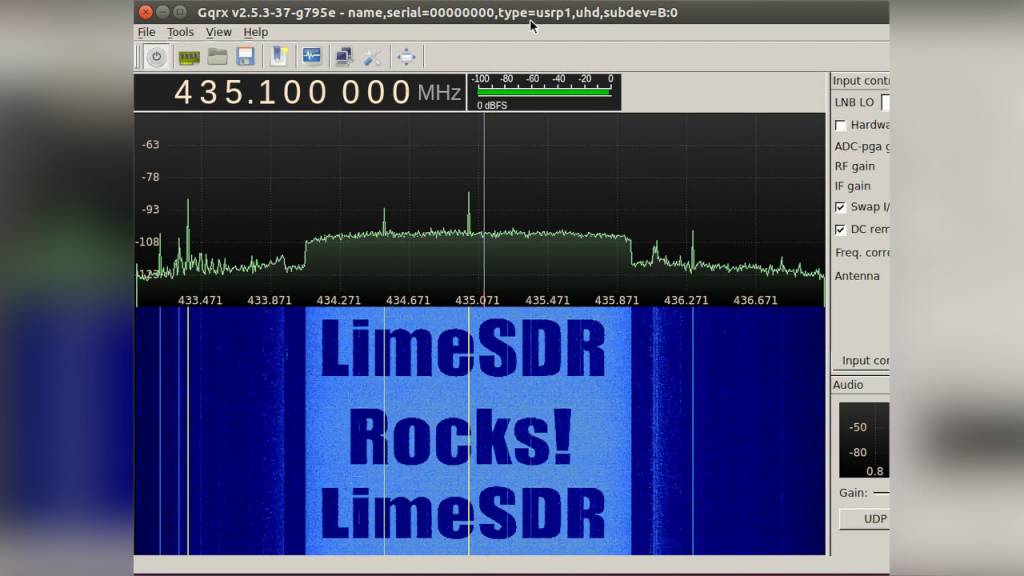Image resolution: width=1024 pixels, height=576 pixels.
Task: Open remote control settings tools icon
Action: 372,57
